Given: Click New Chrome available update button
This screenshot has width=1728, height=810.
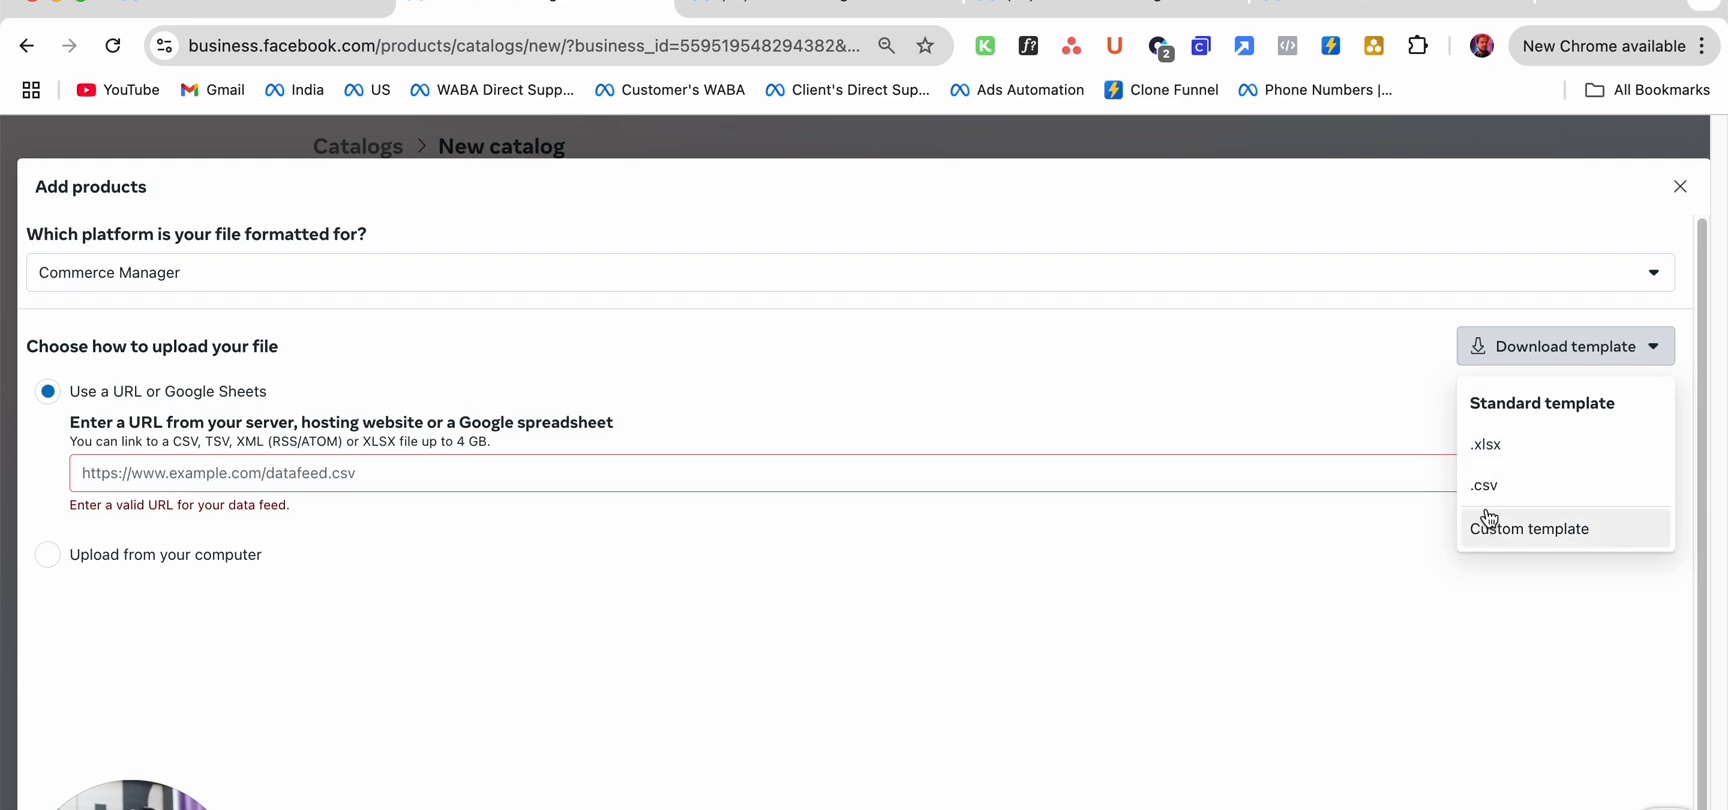Looking at the screenshot, I should tap(1613, 46).
